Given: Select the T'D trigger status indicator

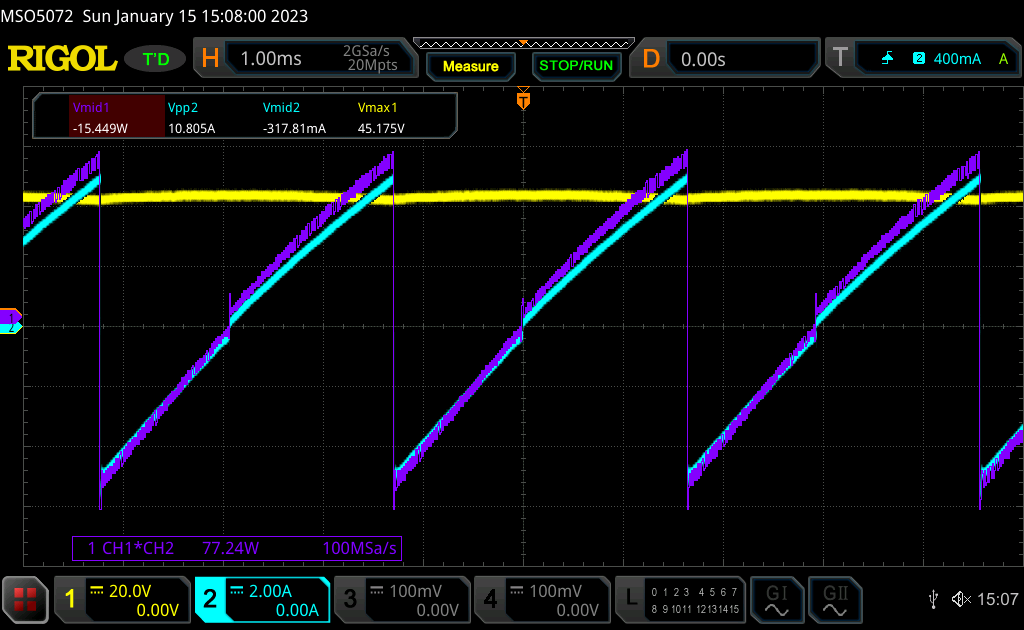Looking at the screenshot, I should (x=156, y=59).
